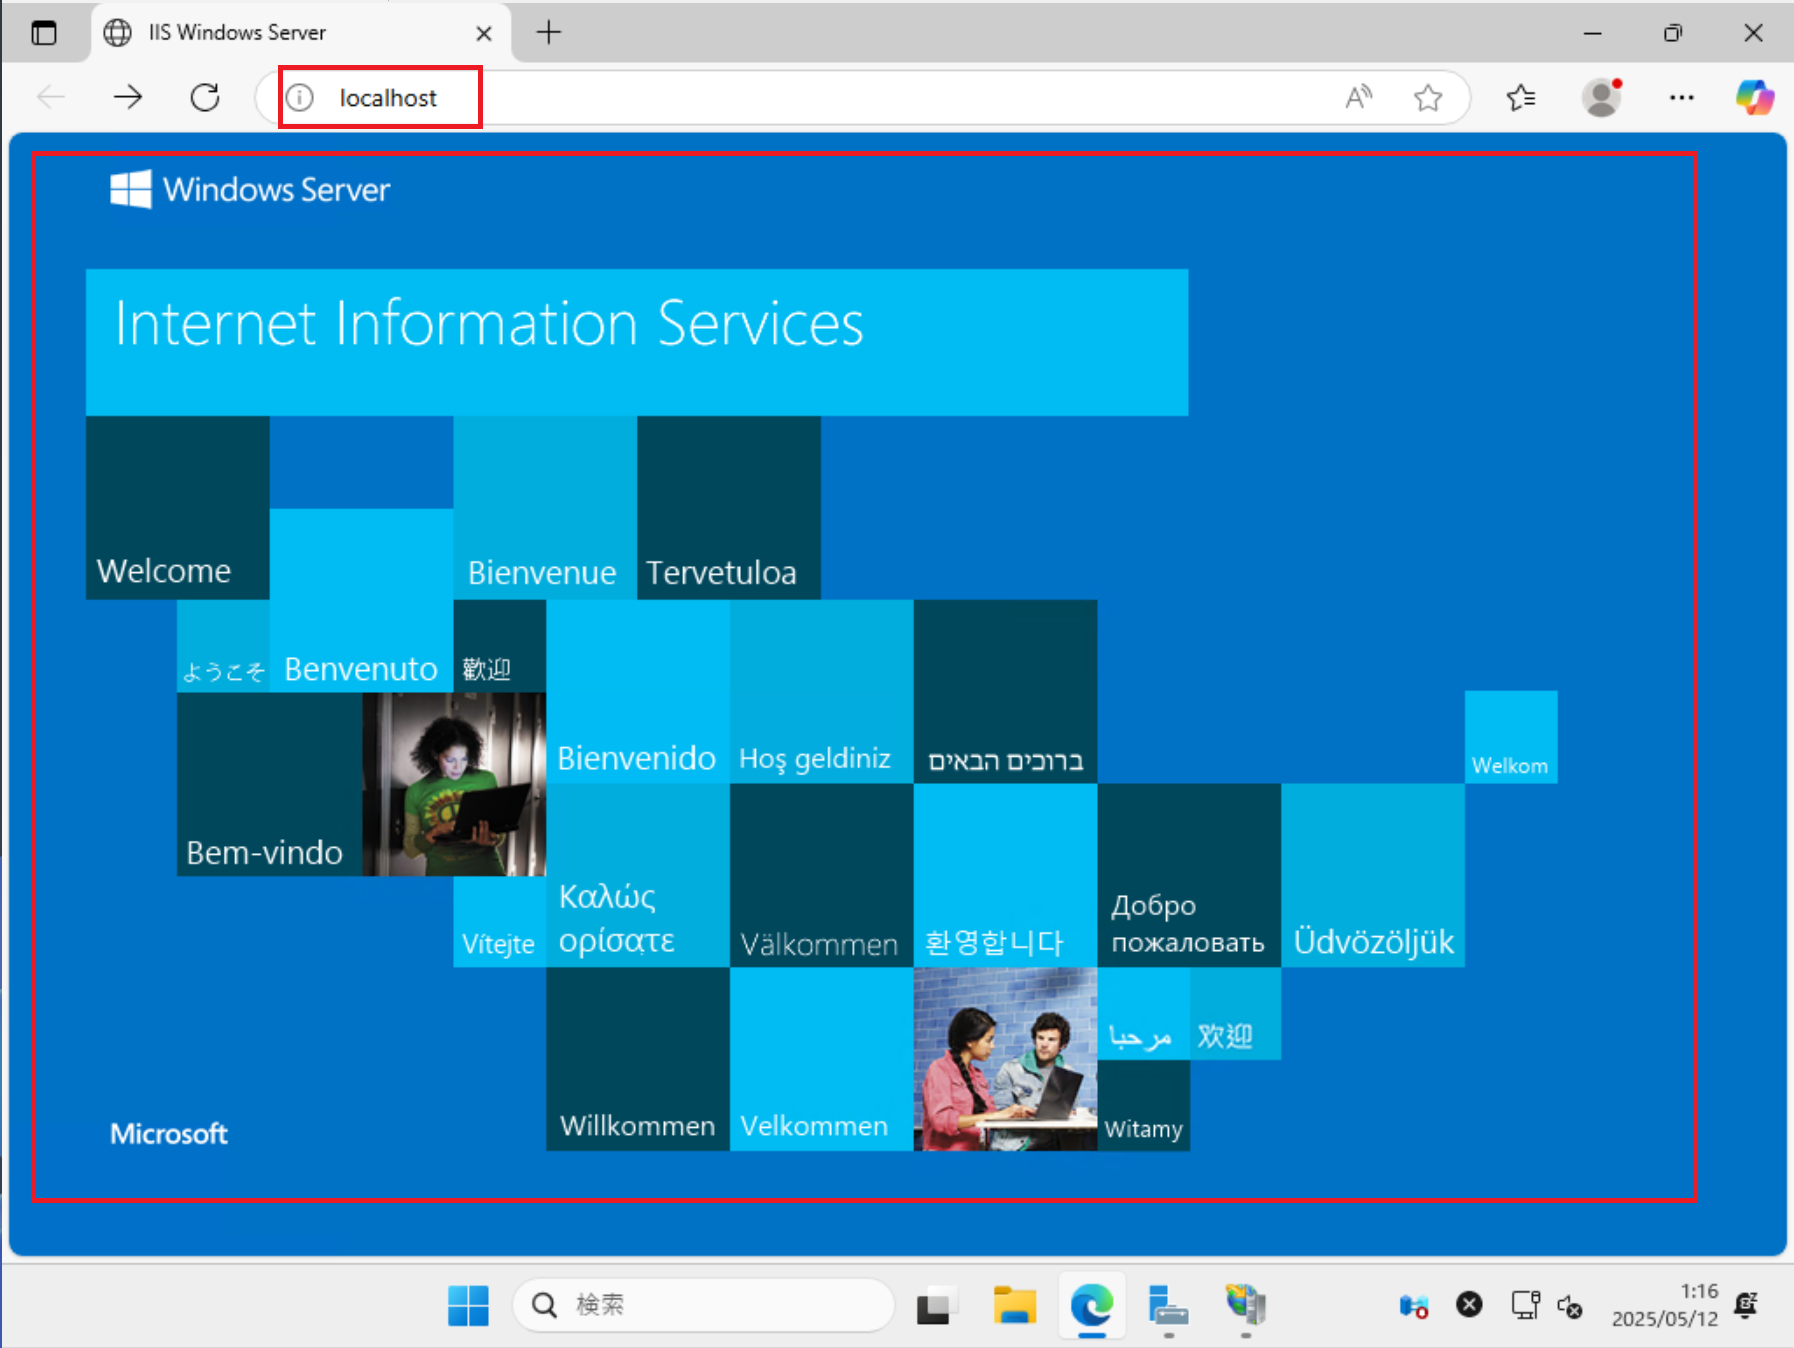Open IIS Manager taskbar icon
1794x1348 pixels.
click(1246, 1305)
